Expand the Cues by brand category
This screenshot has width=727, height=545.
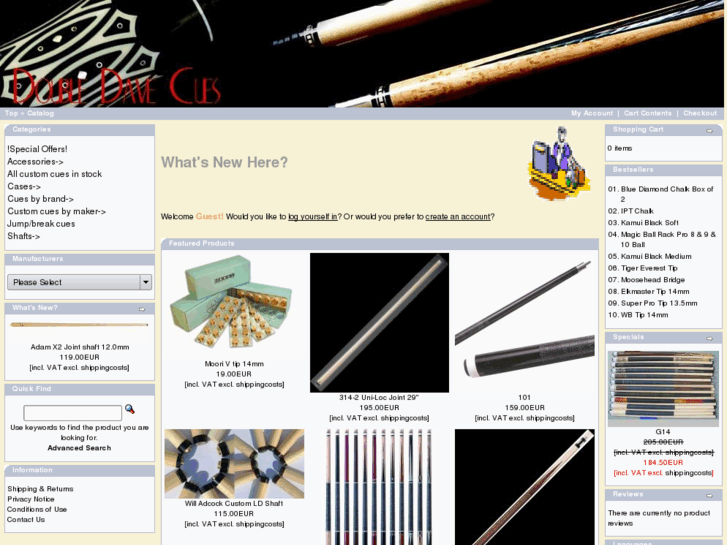coord(40,199)
